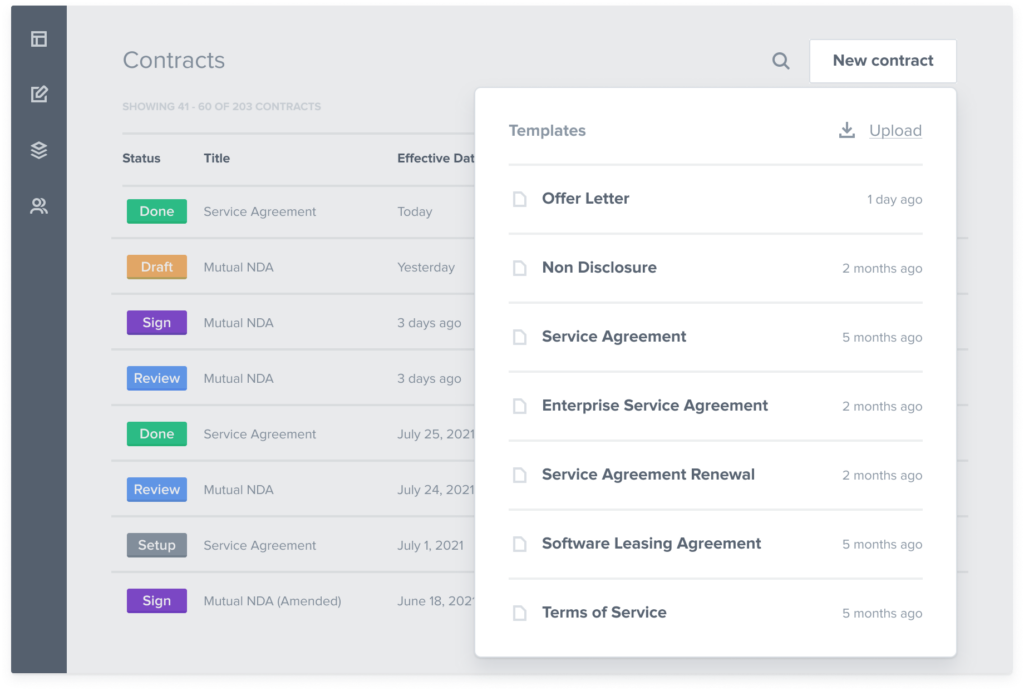The height and width of the screenshot is (691, 1024).
Task: Select the Service Agreement Renewal template
Action: click(647, 474)
